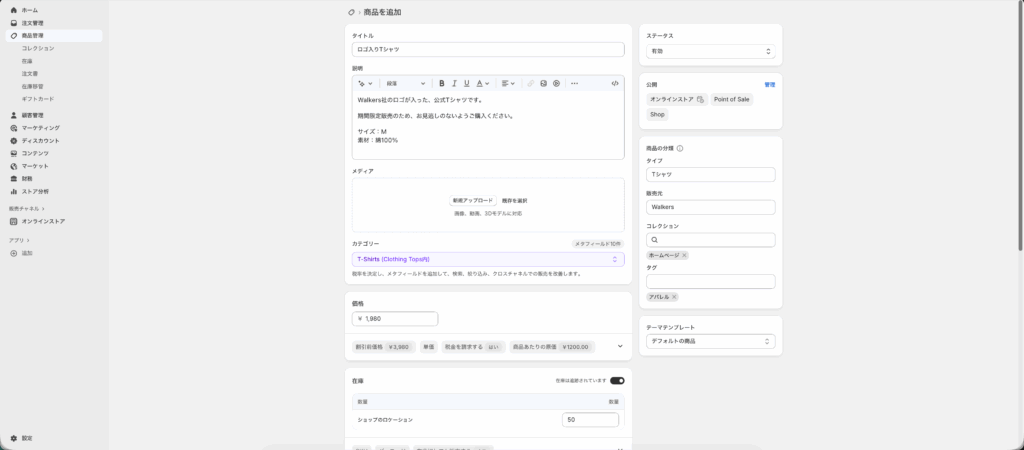Expand the additional pricing details chevron
This screenshot has width=1024, height=450.
pos(620,347)
